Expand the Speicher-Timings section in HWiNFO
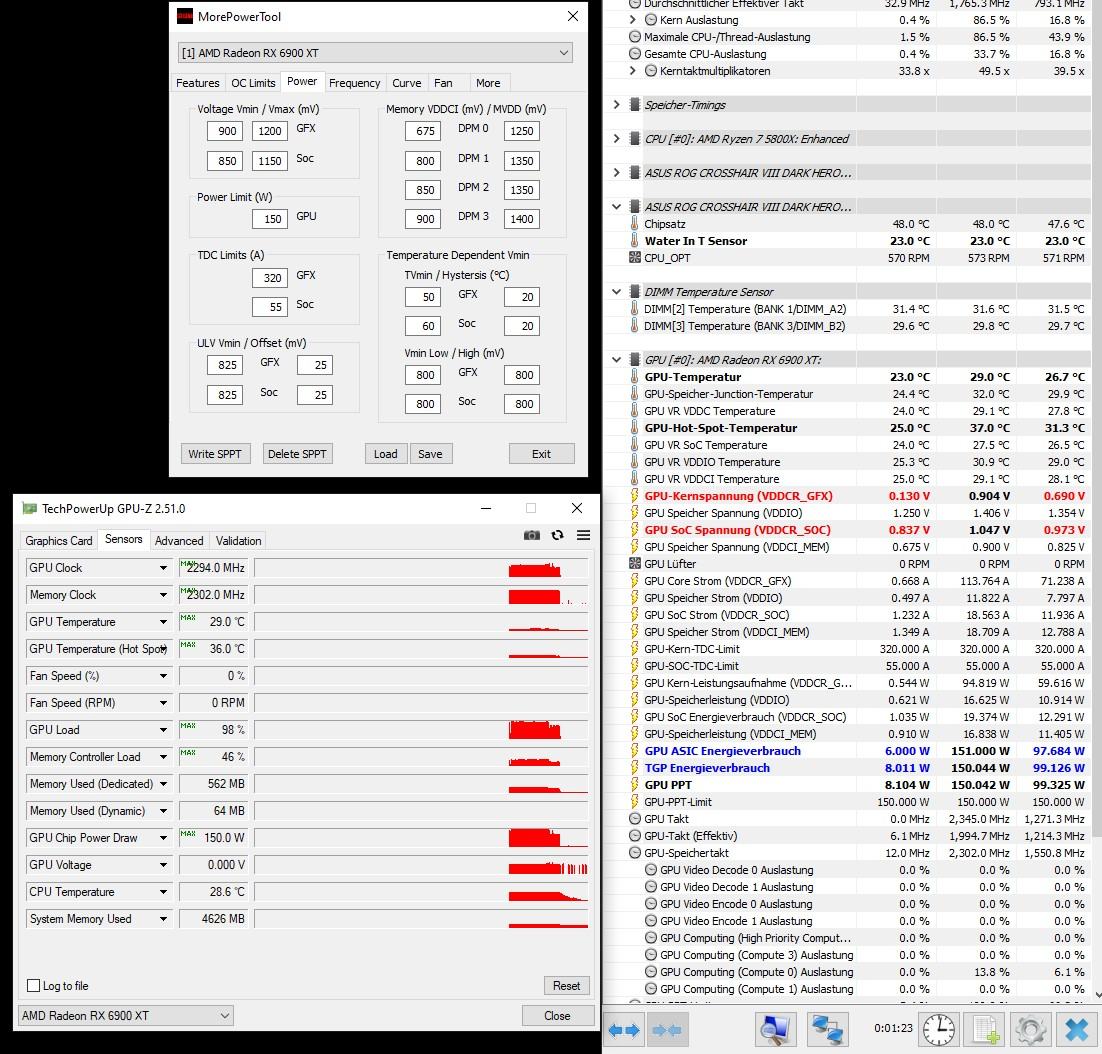The width and height of the screenshot is (1102, 1054). click(x=616, y=105)
